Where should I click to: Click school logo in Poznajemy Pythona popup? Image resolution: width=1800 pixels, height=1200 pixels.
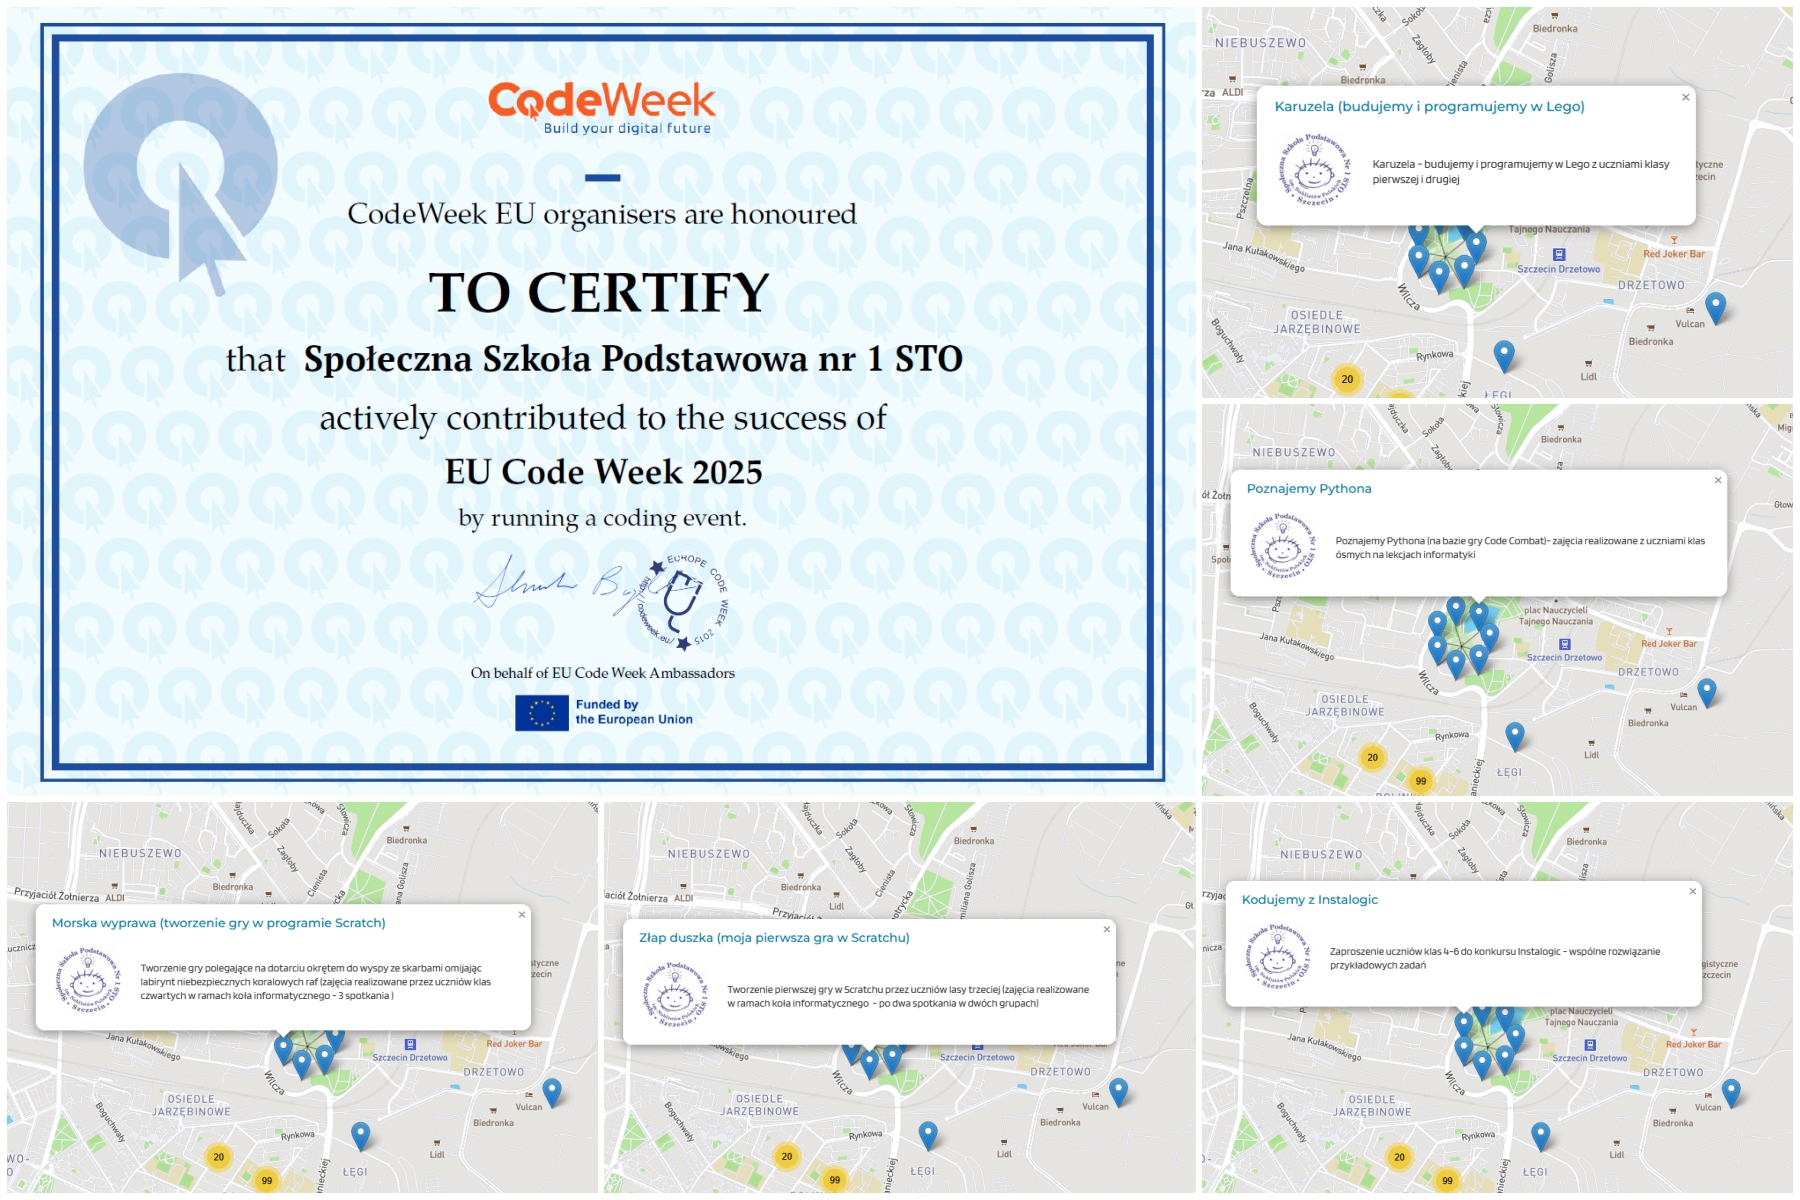(x=1283, y=547)
